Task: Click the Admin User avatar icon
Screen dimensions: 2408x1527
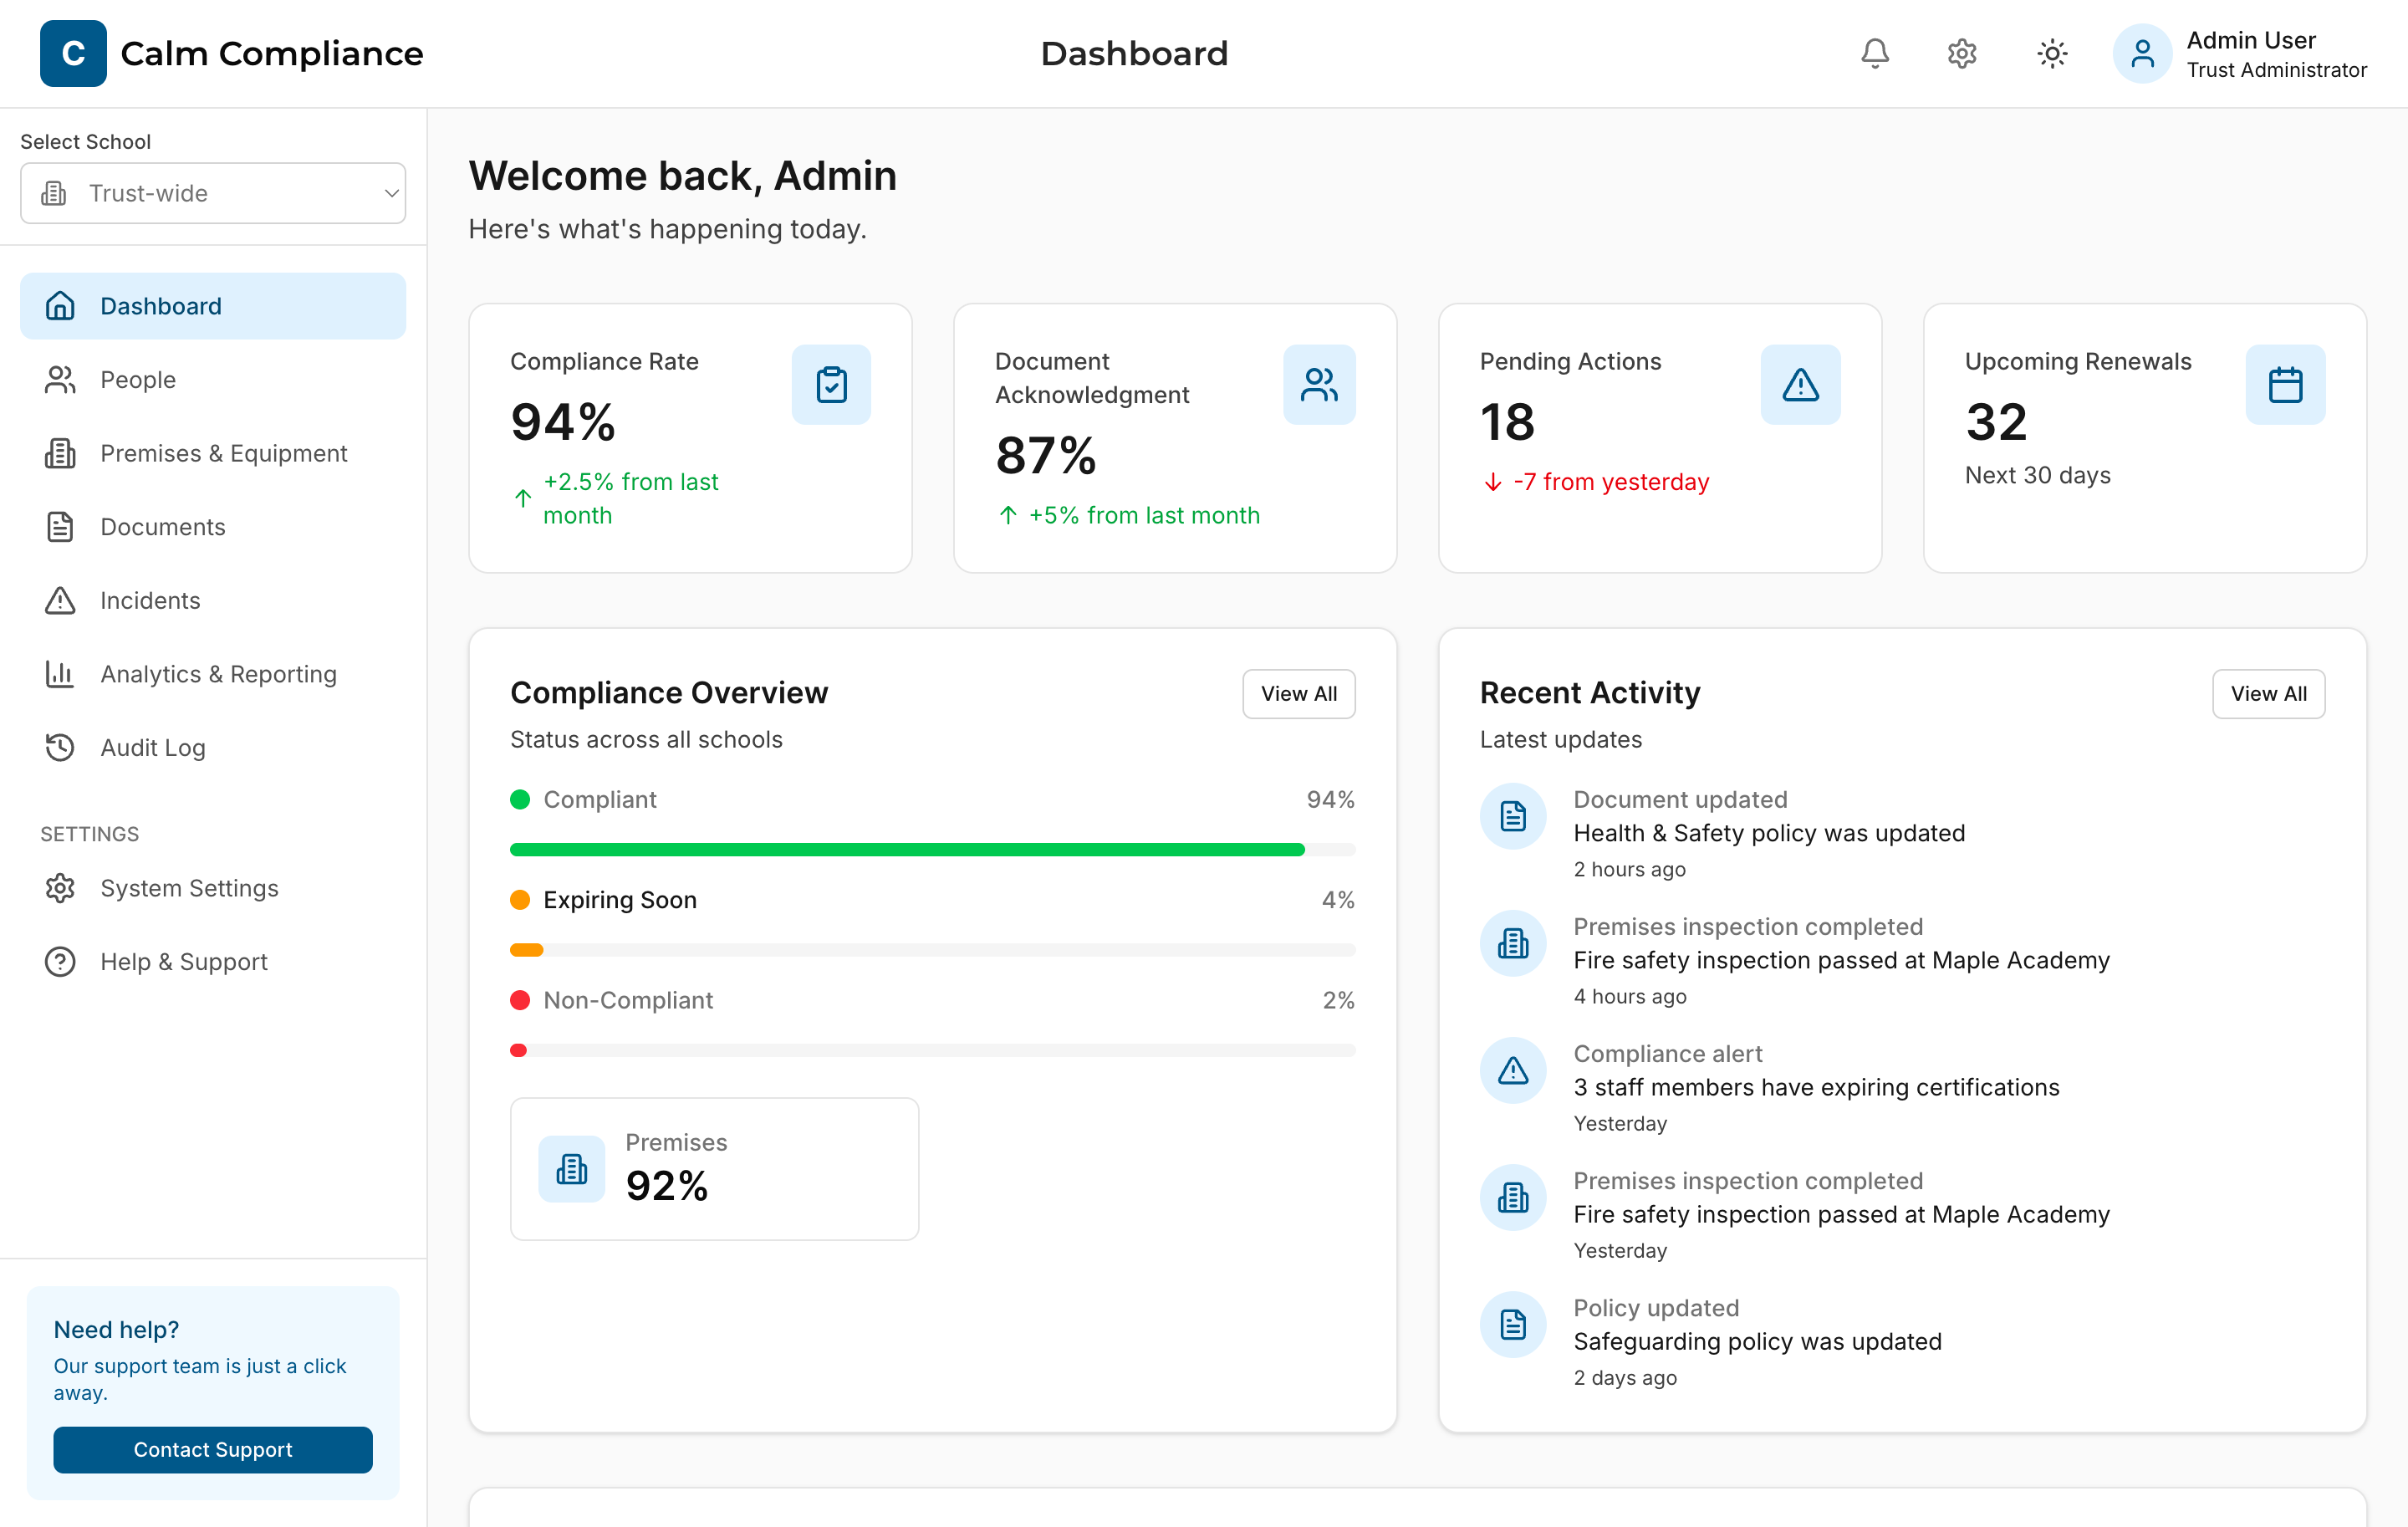Action: [x=2142, y=53]
